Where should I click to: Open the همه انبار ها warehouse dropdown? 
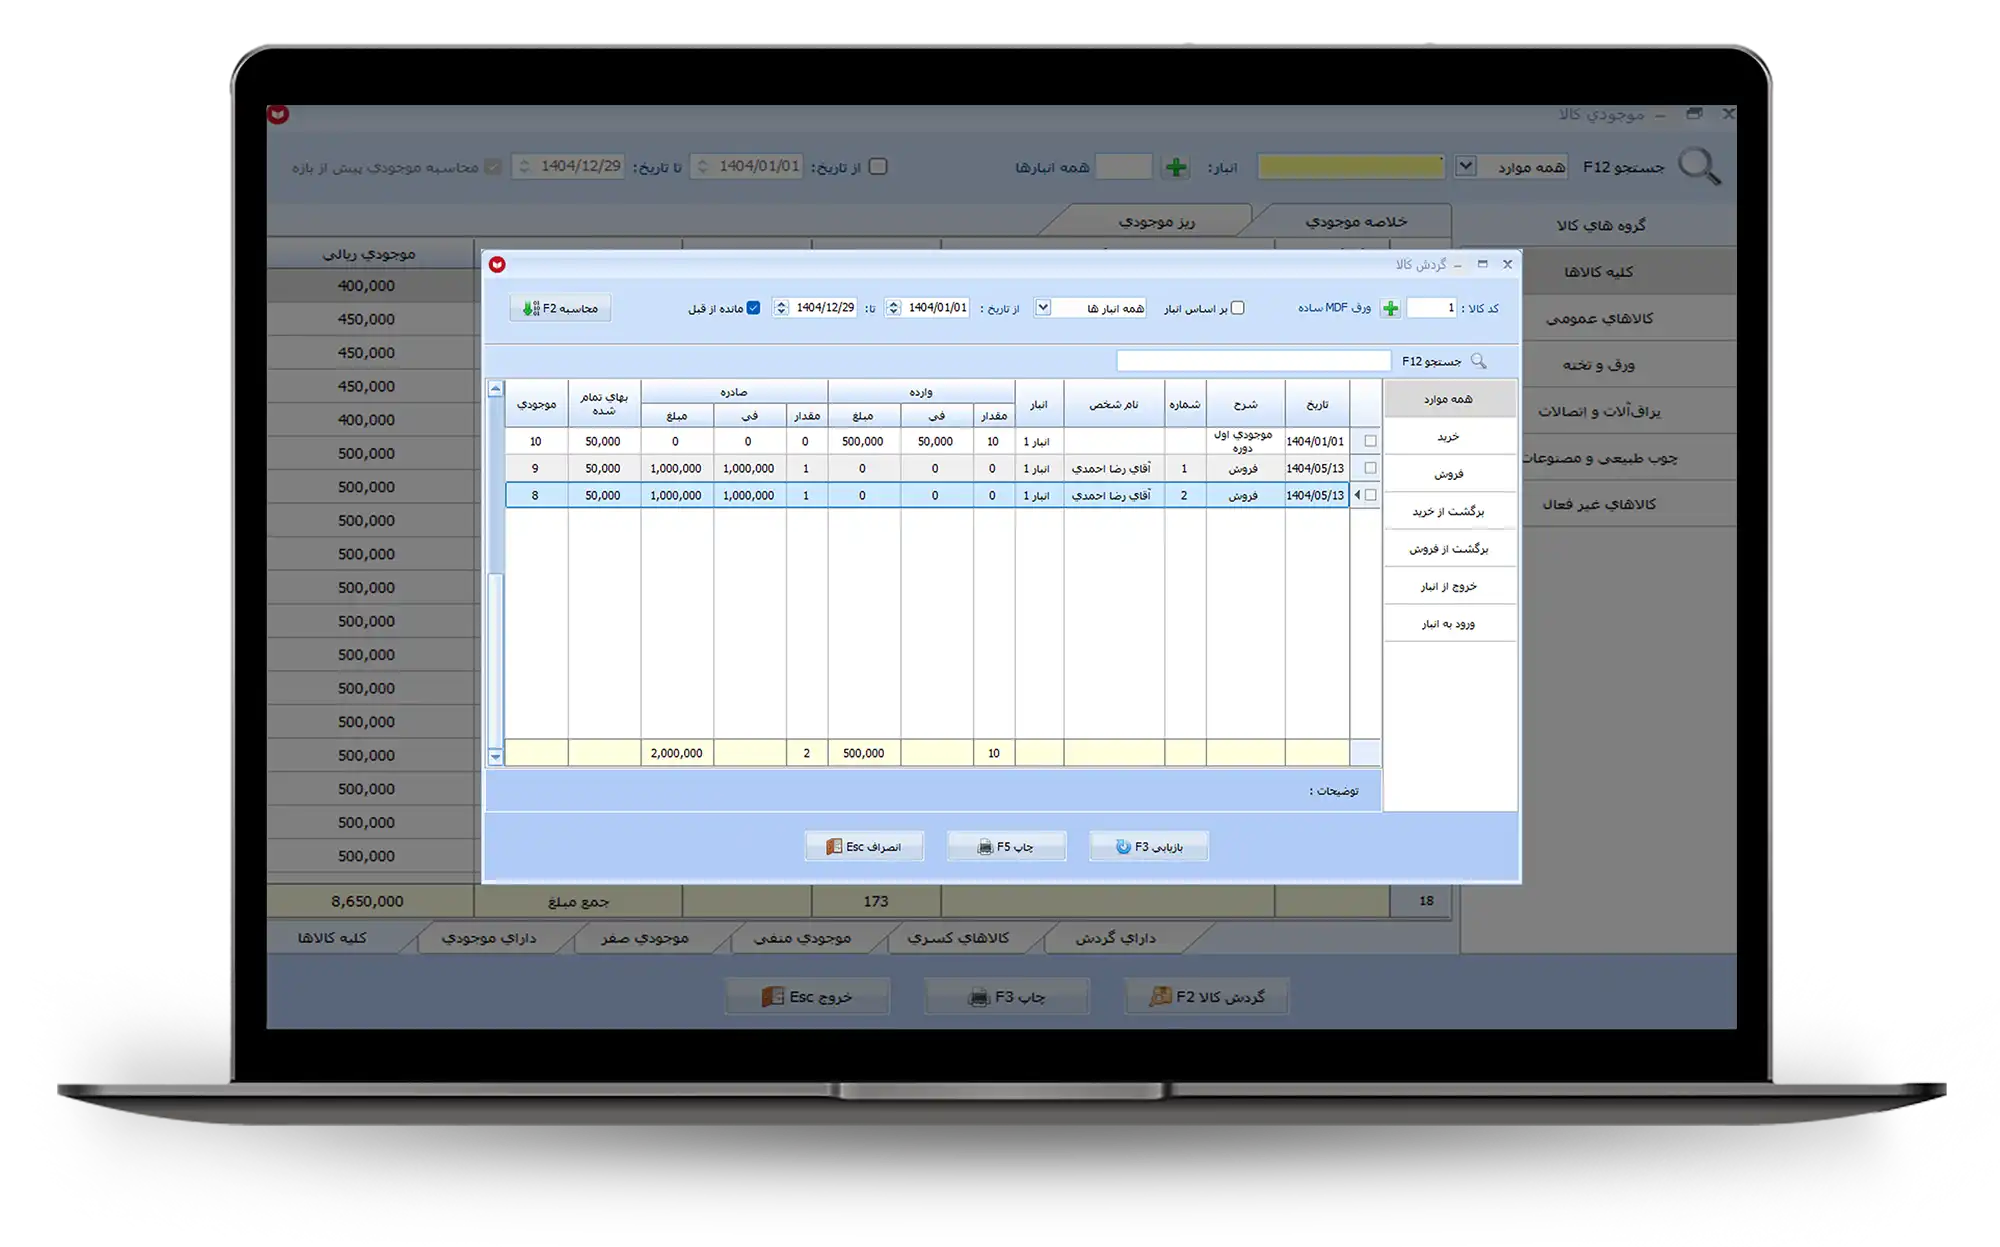(1043, 308)
